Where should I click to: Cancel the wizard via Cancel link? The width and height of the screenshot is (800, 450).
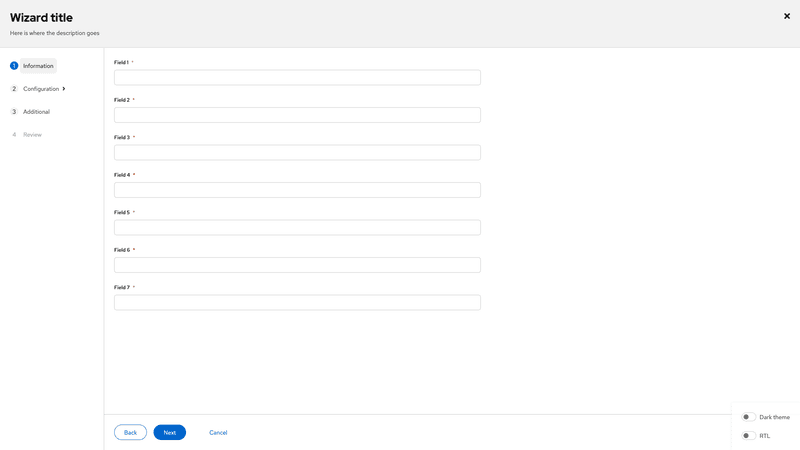(218, 432)
